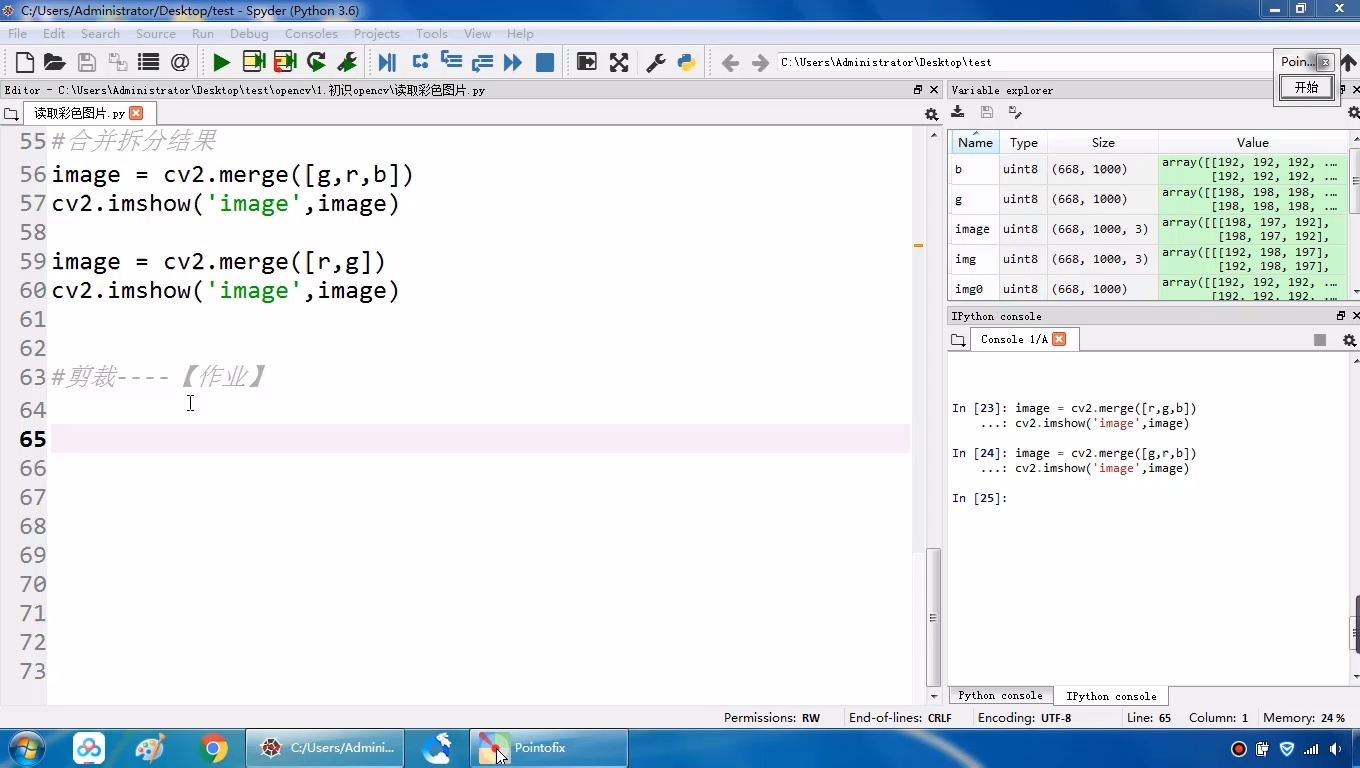Open the editor pane options gear
Viewport: 1360px width, 768px height.
tap(931, 114)
